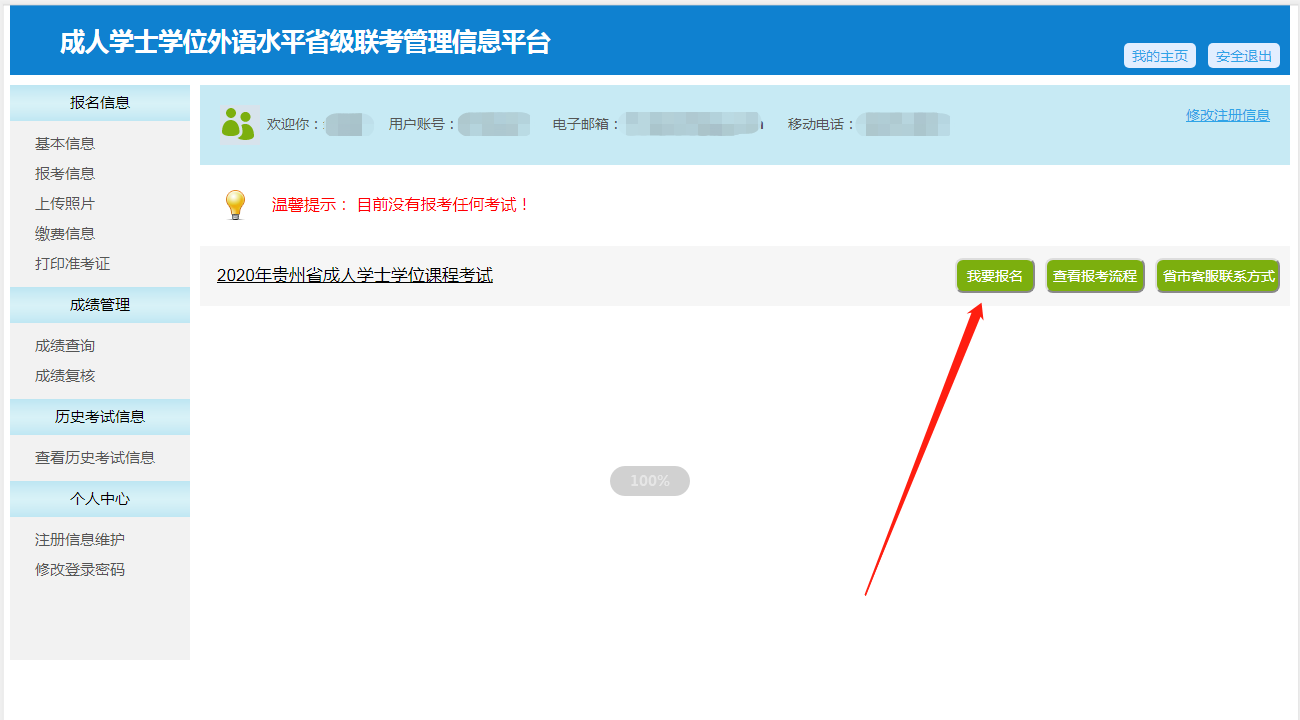
Task: Open 查看历史考试信息 sidebar item
Action: [x=95, y=458]
